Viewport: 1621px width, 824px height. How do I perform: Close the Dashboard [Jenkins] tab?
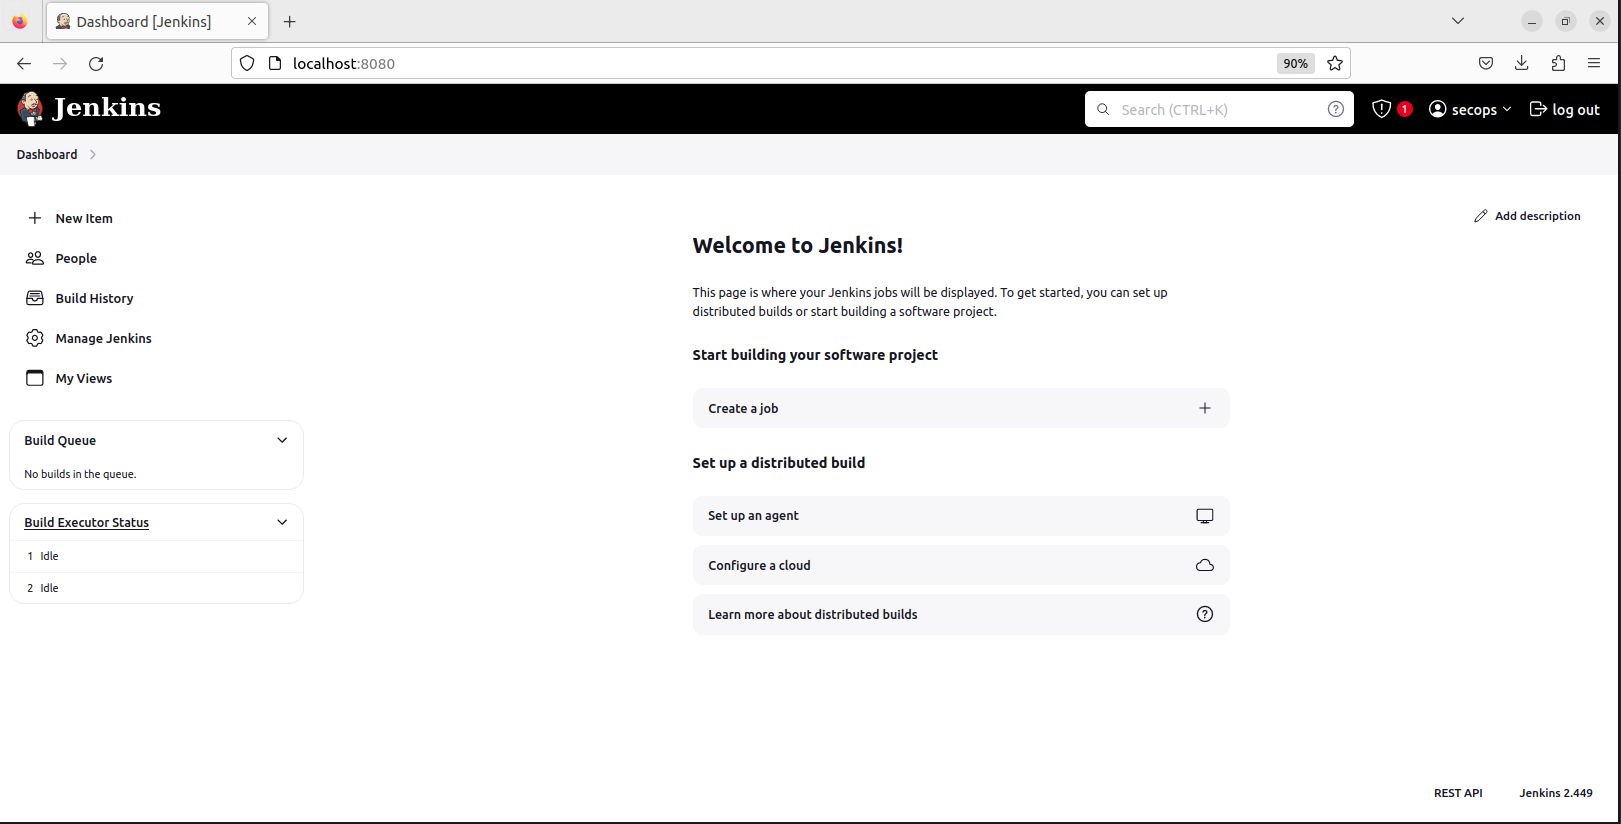pyautogui.click(x=252, y=21)
